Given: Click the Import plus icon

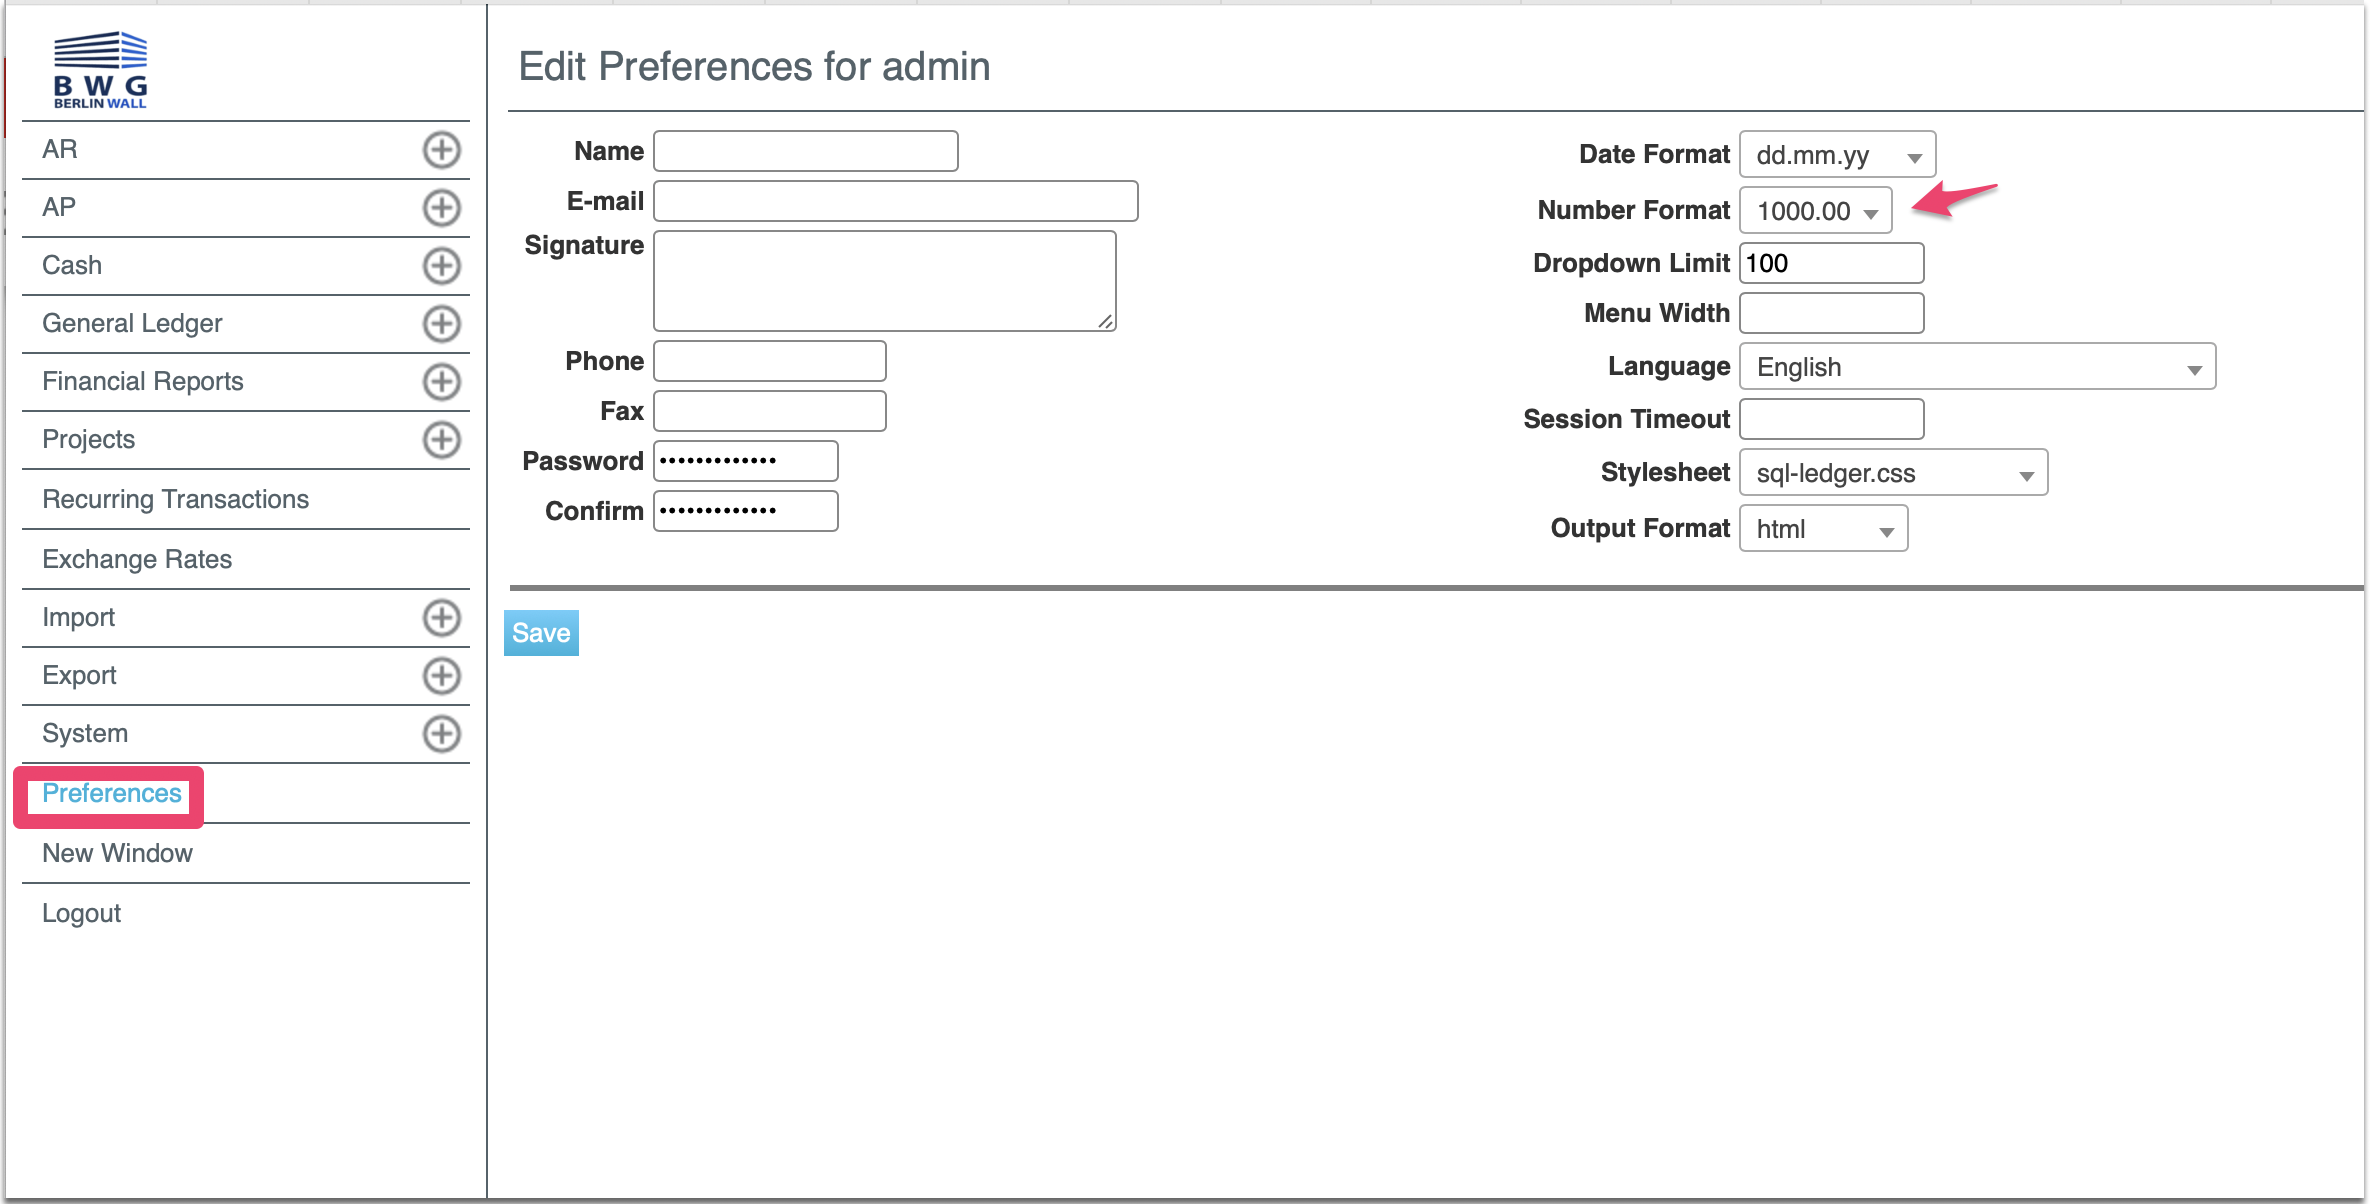Looking at the screenshot, I should coord(441,618).
